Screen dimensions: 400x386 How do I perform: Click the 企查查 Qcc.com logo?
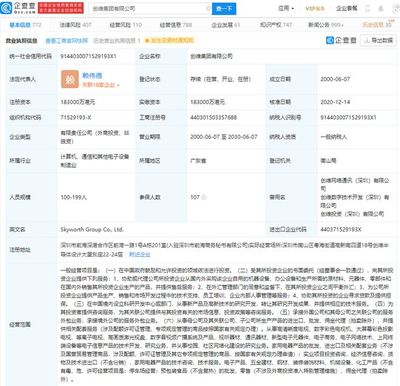(x=18, y=8)
